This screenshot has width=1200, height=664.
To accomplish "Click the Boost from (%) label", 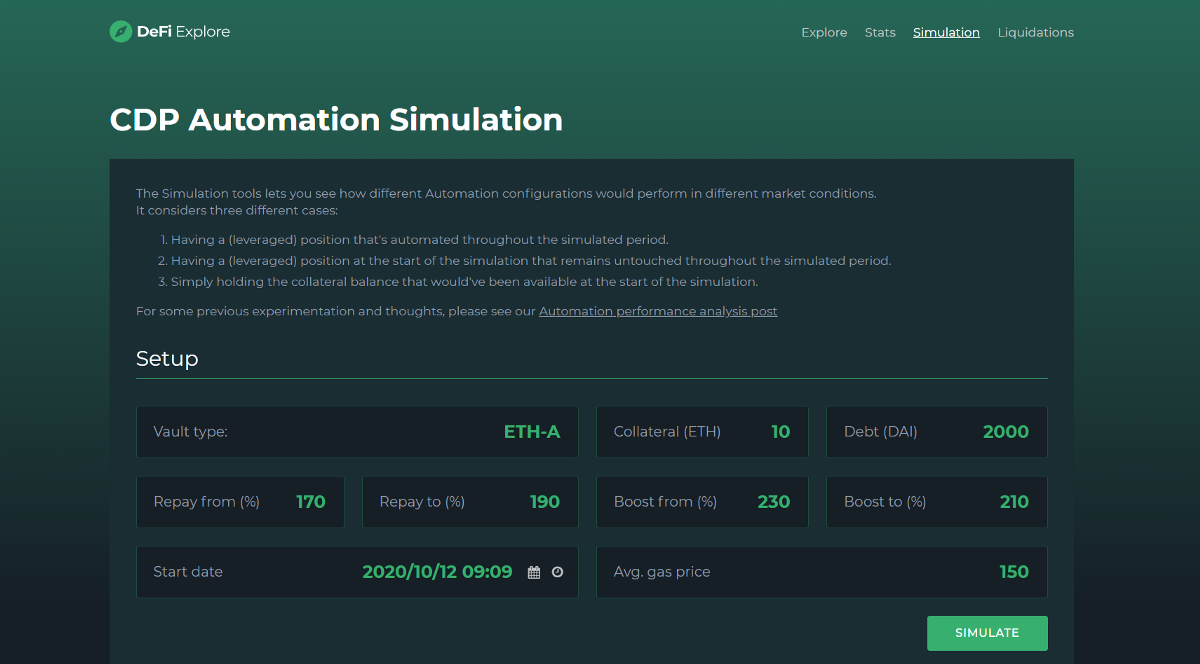I will 665,502.
